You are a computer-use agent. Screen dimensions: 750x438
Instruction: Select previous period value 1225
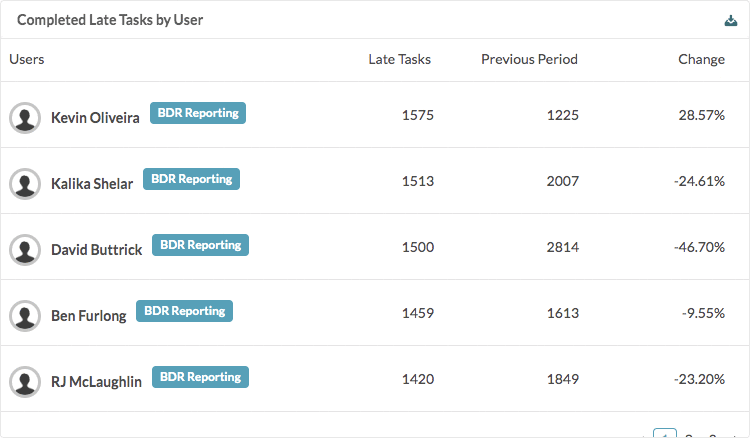(x=562, y=115)
